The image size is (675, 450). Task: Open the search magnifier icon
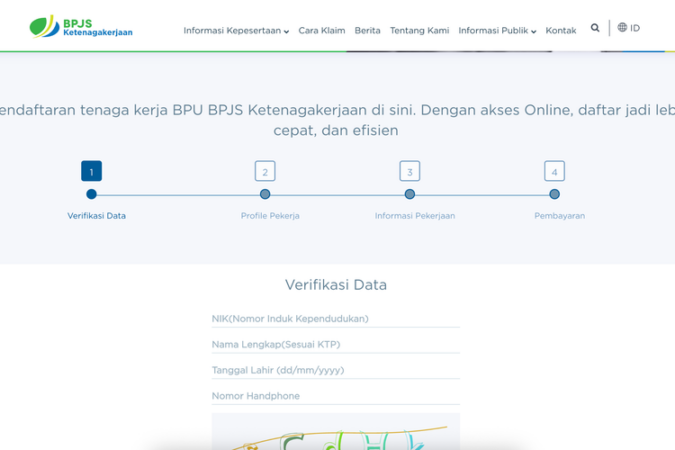click(x=595, y=28)
